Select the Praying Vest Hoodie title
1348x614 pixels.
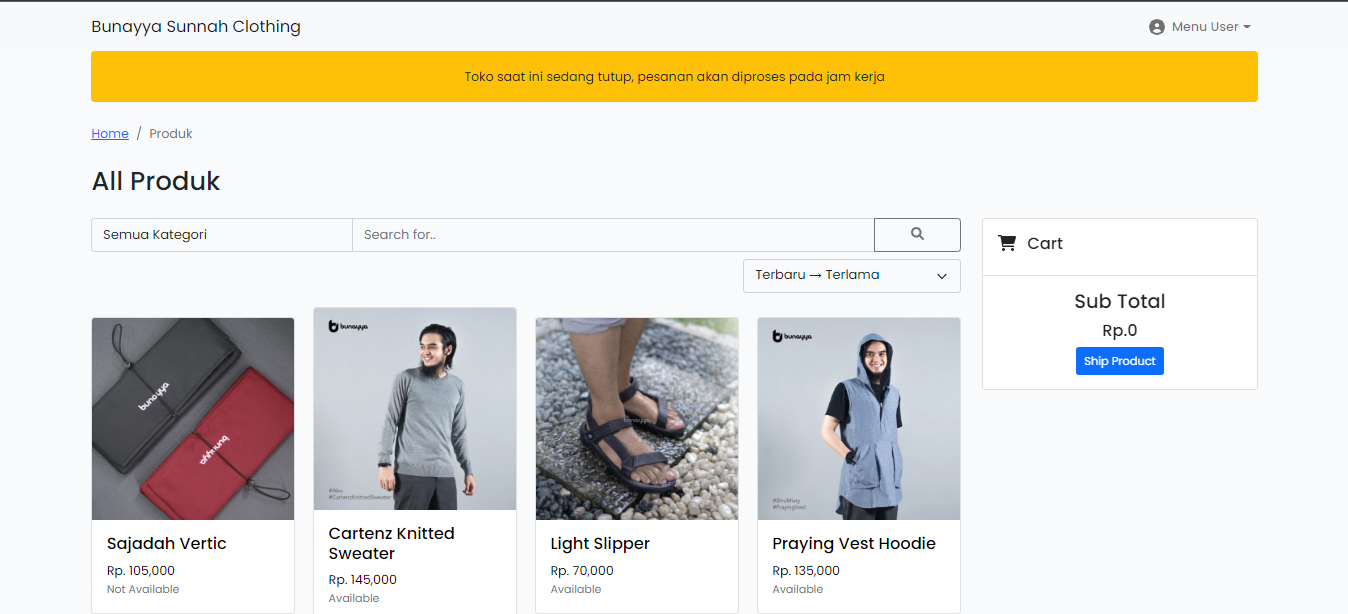(x=854, y=544)
